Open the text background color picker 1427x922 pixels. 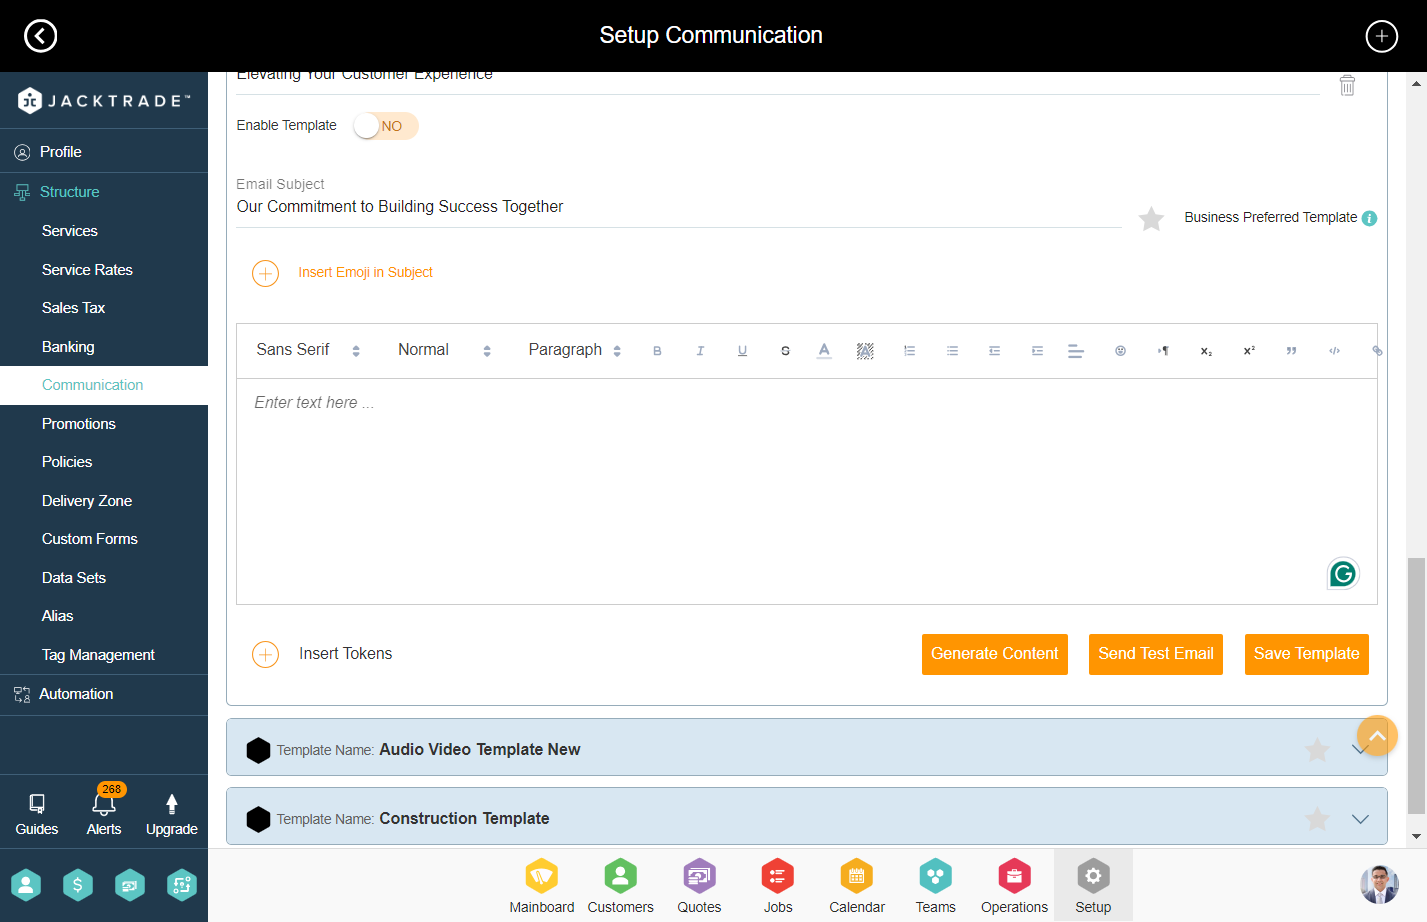click(865, 351)
